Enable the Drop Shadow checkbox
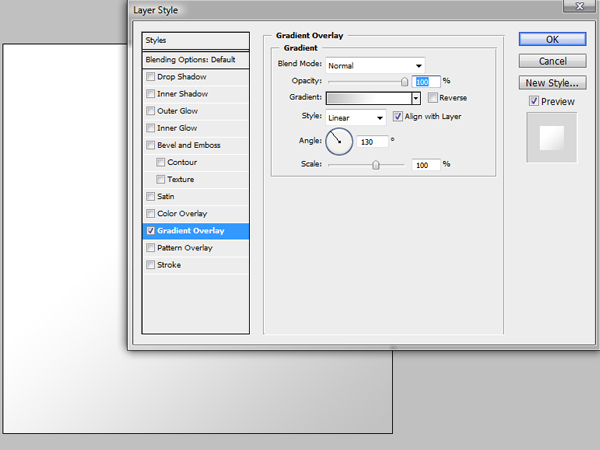Image resolution: width=600 pixels, height=450 pixels. tap(150, 77)
